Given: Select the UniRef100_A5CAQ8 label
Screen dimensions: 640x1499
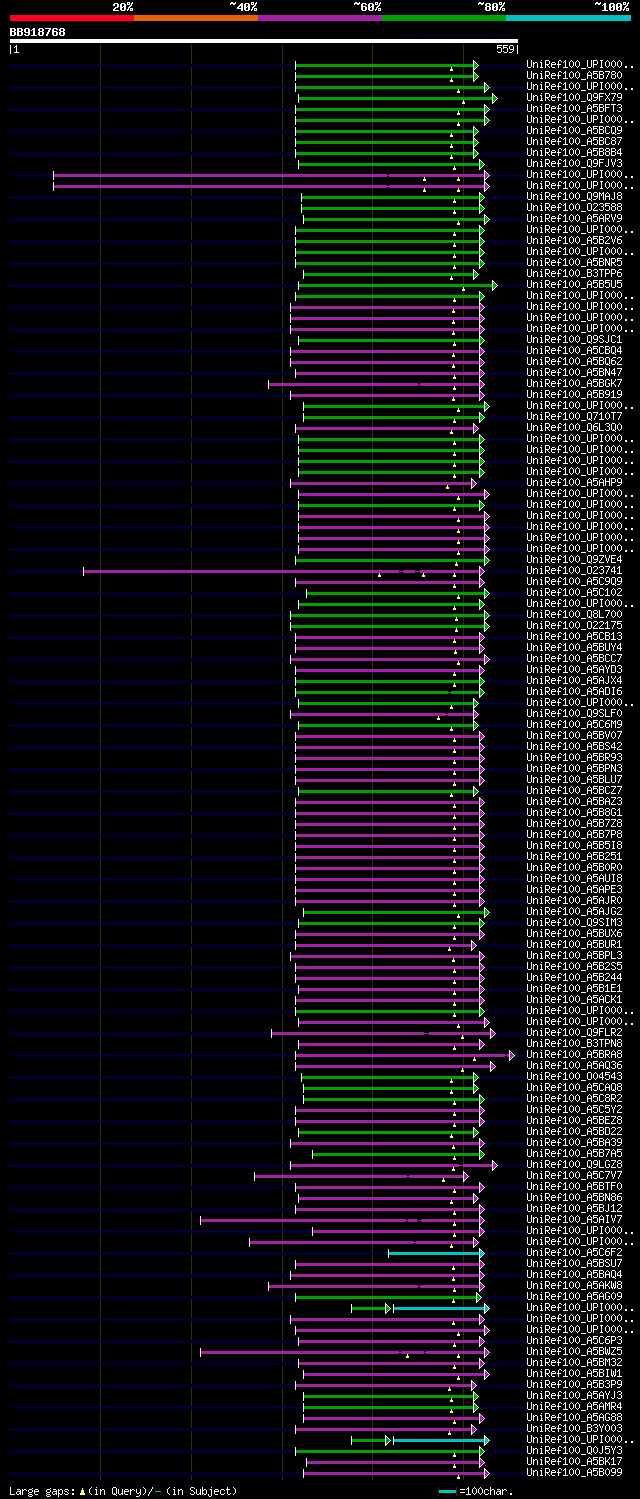Looking at the screenshot, I should pos(574,1087).
